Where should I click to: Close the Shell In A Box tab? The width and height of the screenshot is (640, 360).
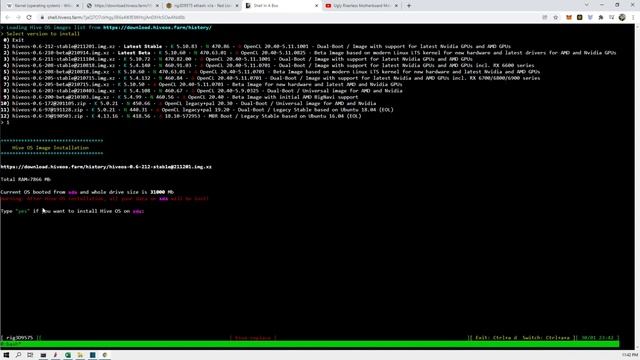coord(316,6)
